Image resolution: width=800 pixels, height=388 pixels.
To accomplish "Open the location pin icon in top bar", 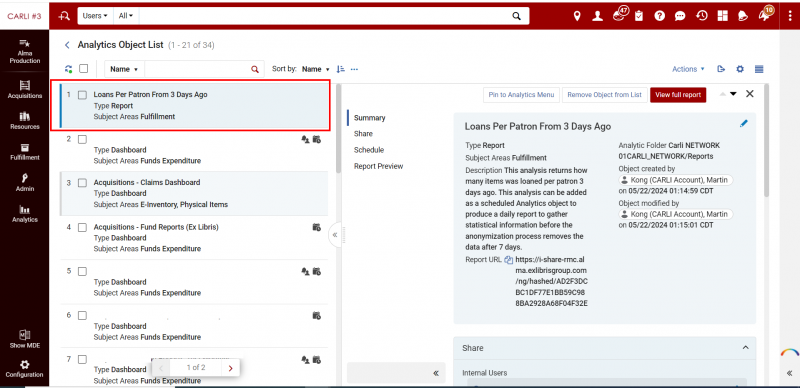I will tap(577, 16).
